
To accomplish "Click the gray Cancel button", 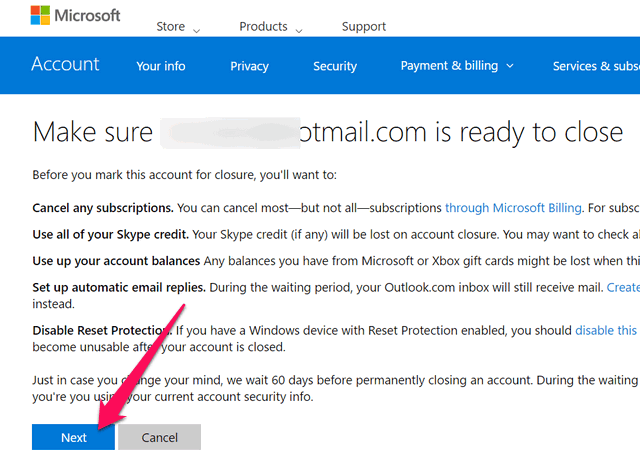I will [159, 437].
